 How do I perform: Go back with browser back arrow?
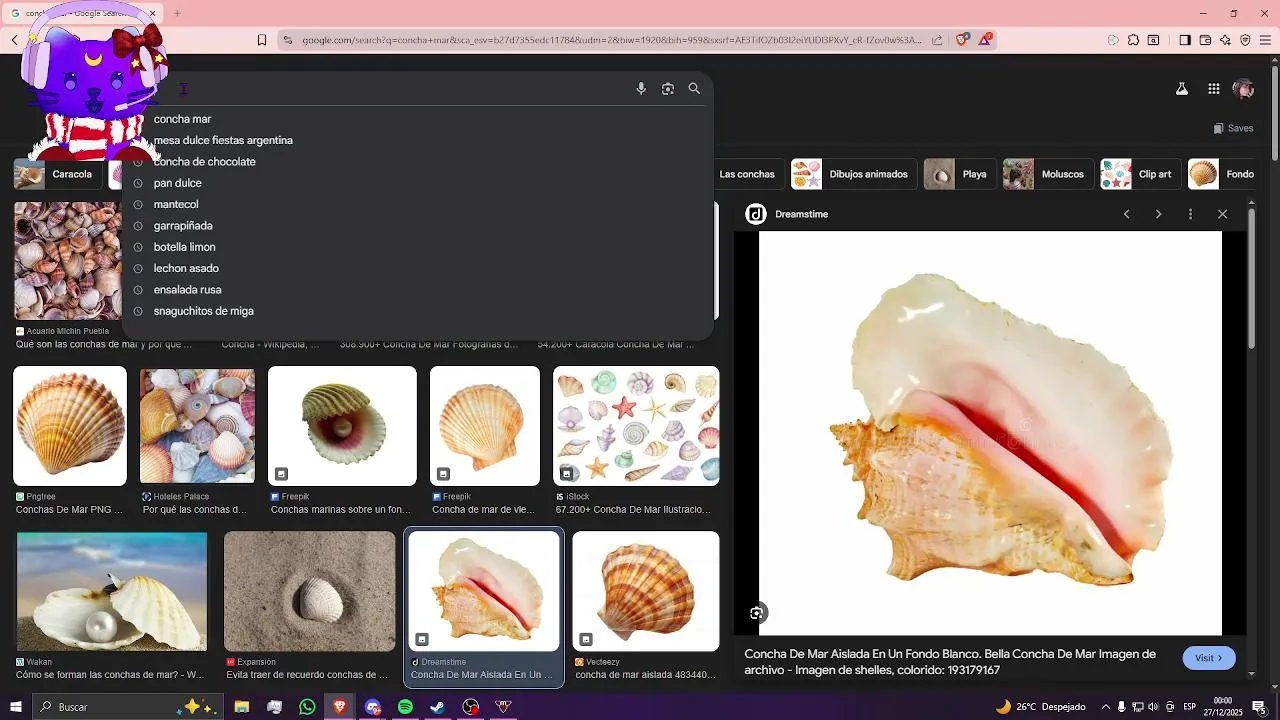point(15,40)
